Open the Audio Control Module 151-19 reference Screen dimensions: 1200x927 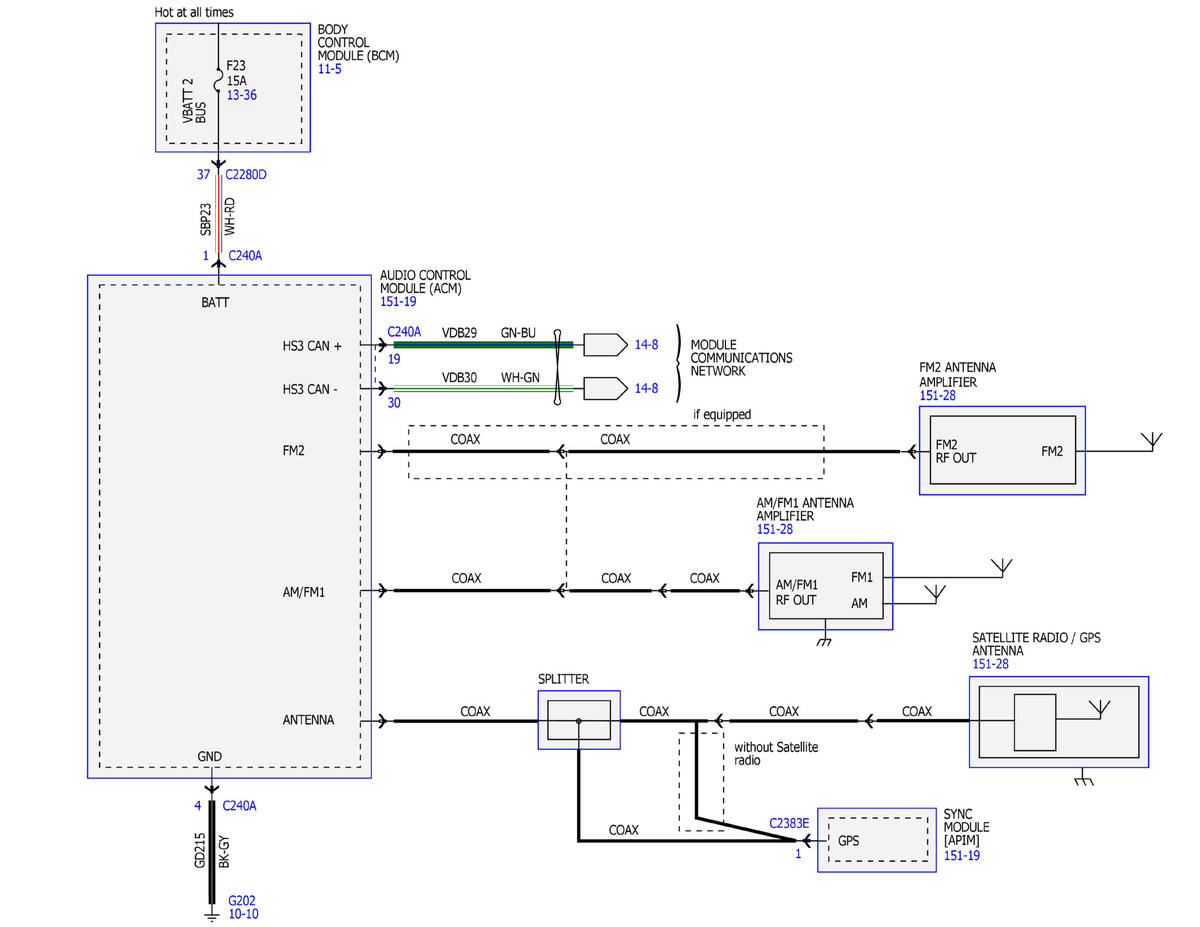[x=399, y=301]
